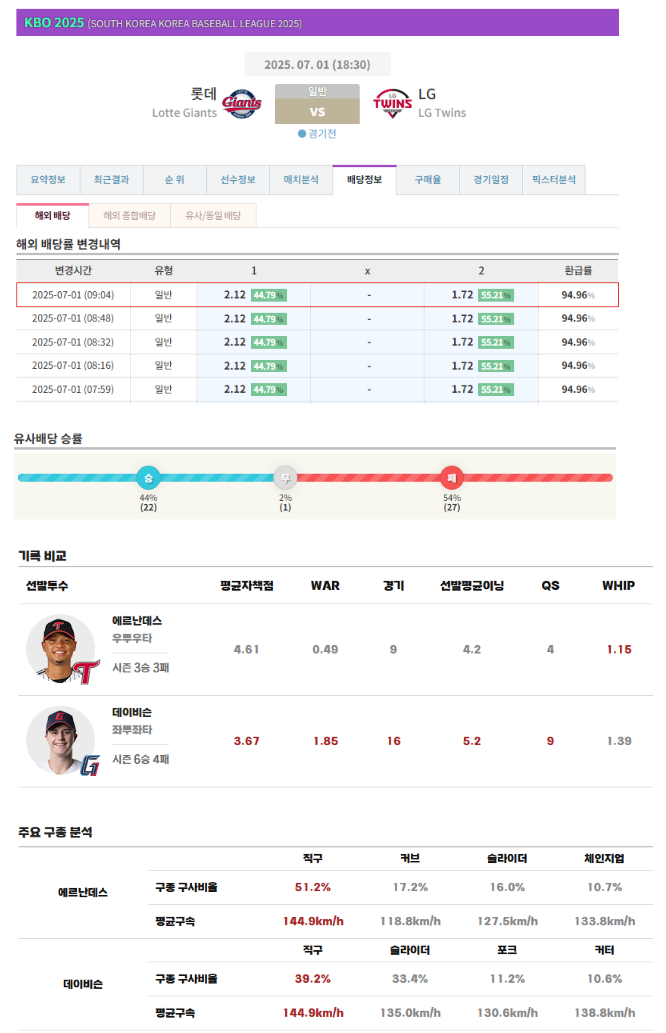Click 에르난데스 curve speed 118.8km/h
This screenshot has height=1033, width=666.
click(410, 921)
